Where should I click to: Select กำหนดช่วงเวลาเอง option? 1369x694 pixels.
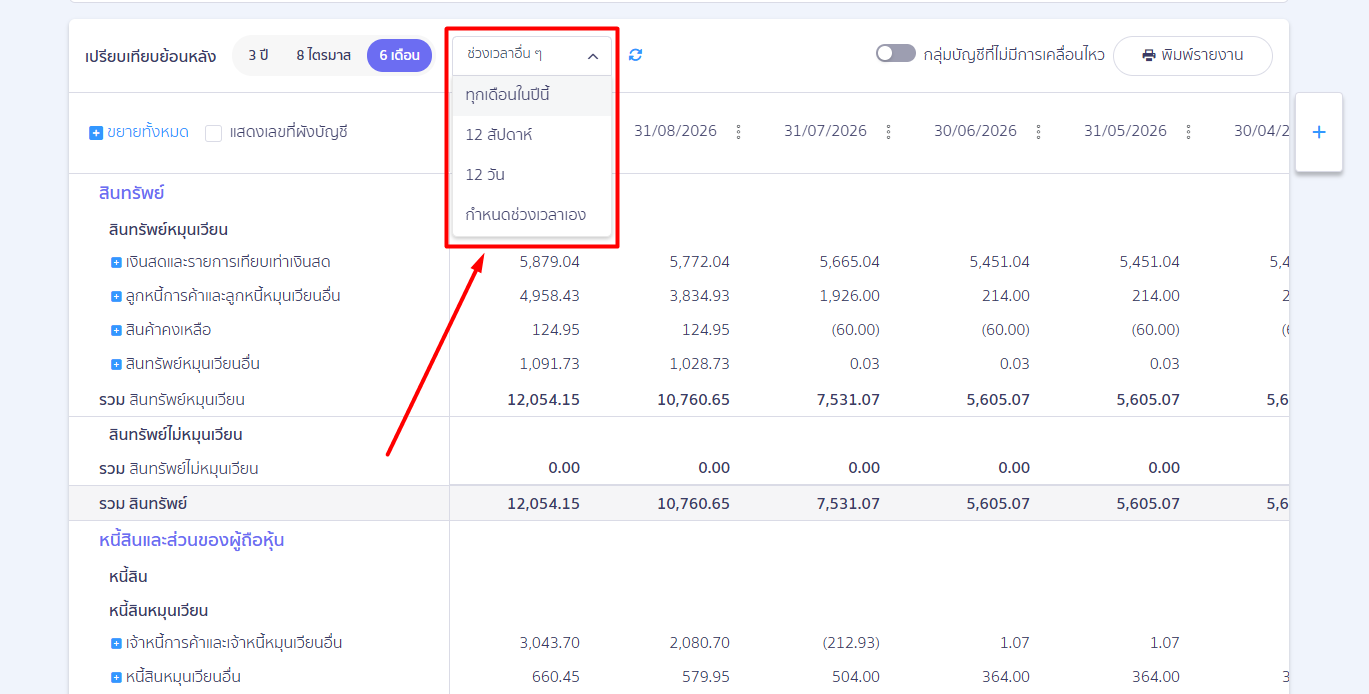point(532,215)
